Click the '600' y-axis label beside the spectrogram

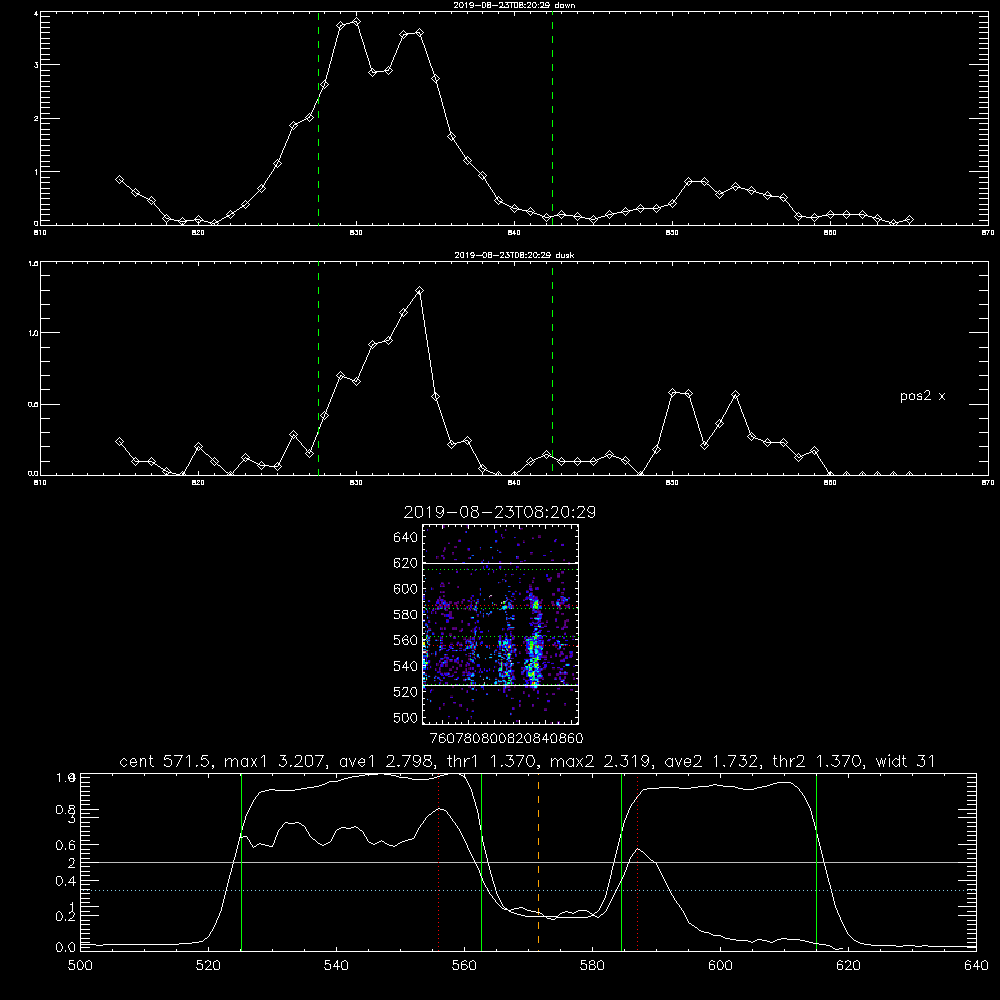(406, 589)
